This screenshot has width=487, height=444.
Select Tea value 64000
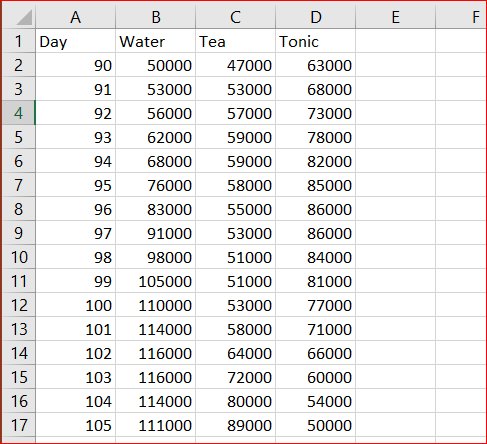coord(236,353)
